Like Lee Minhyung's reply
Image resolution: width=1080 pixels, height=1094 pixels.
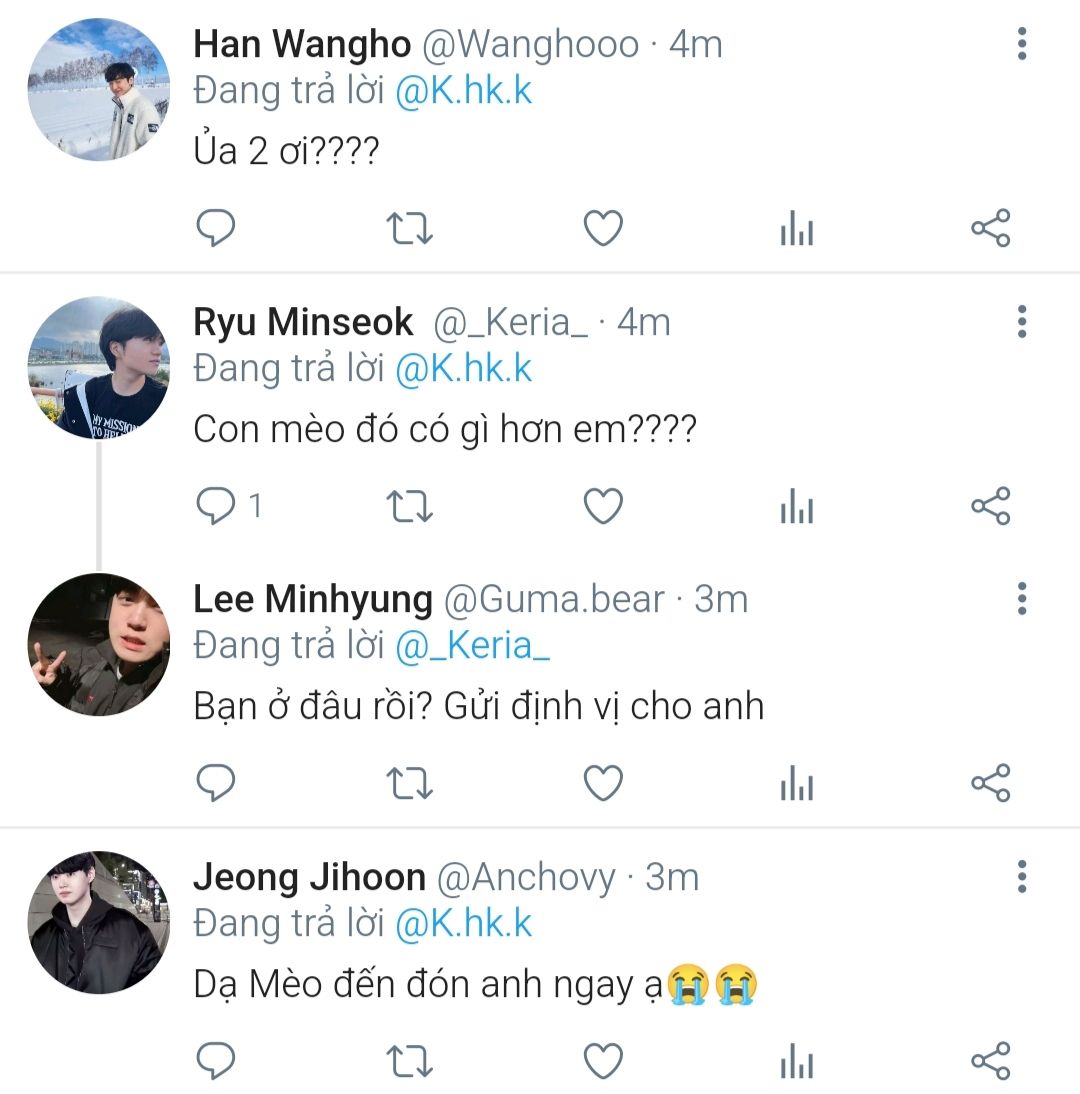click(603, 783)
